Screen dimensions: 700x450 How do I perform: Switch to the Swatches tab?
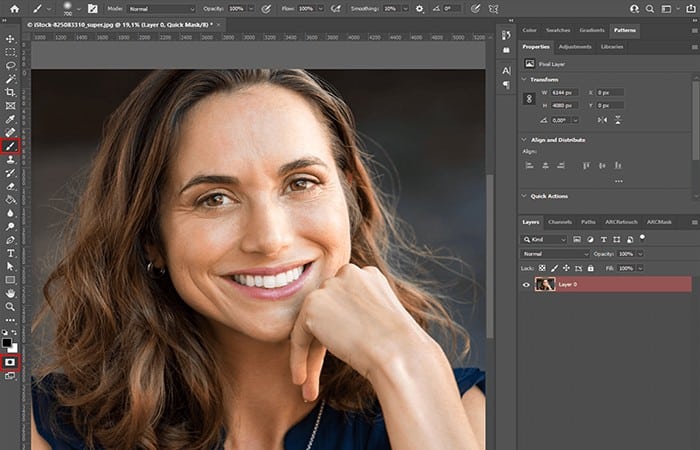(x=558, y=30)
